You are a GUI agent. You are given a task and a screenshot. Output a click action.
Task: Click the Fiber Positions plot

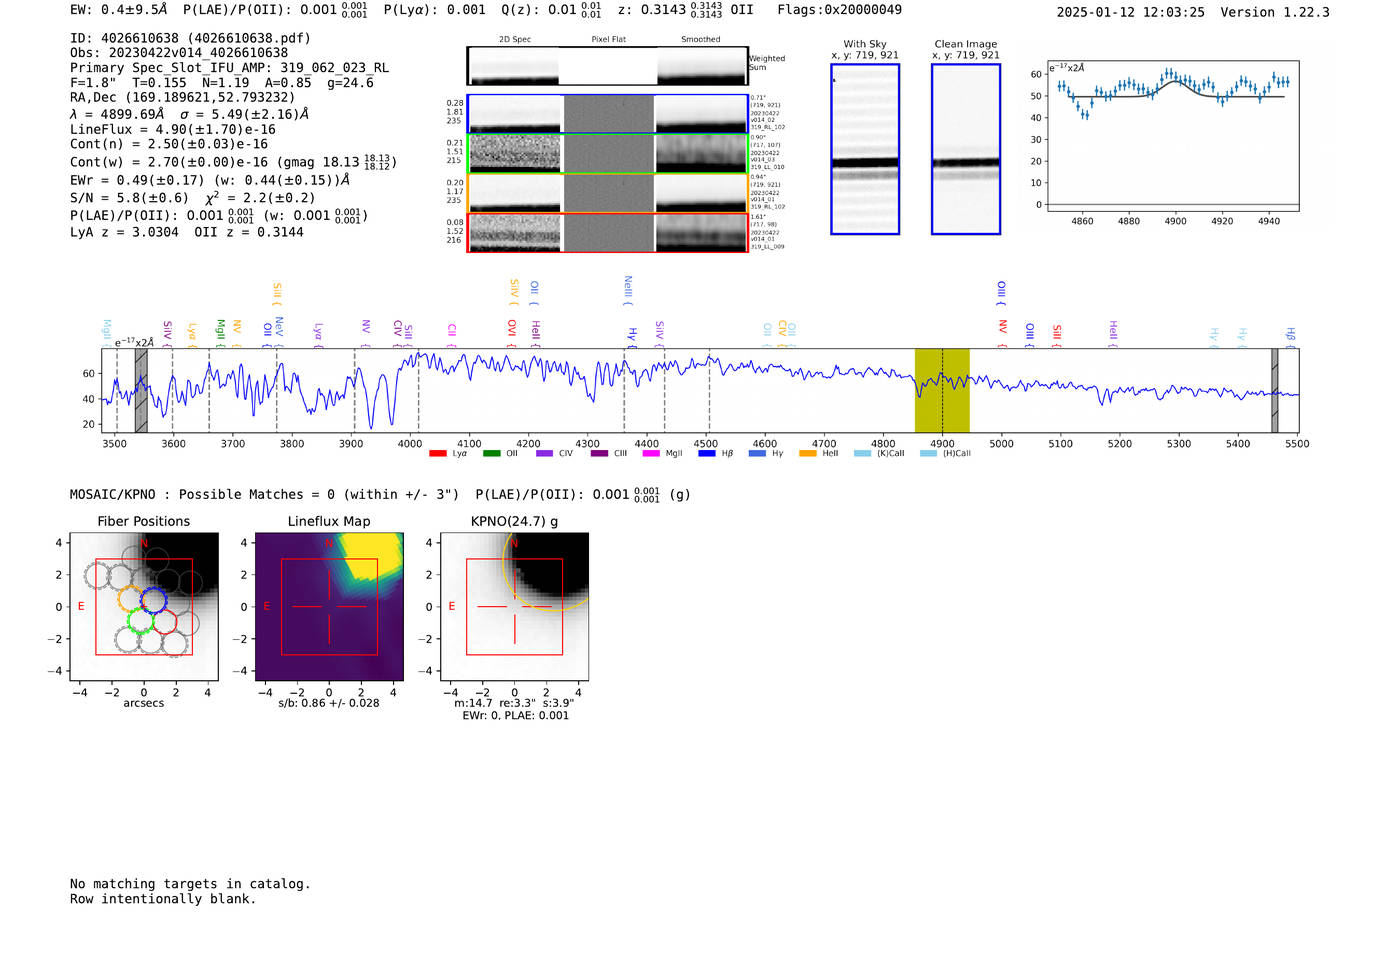(x=144, y=607)
